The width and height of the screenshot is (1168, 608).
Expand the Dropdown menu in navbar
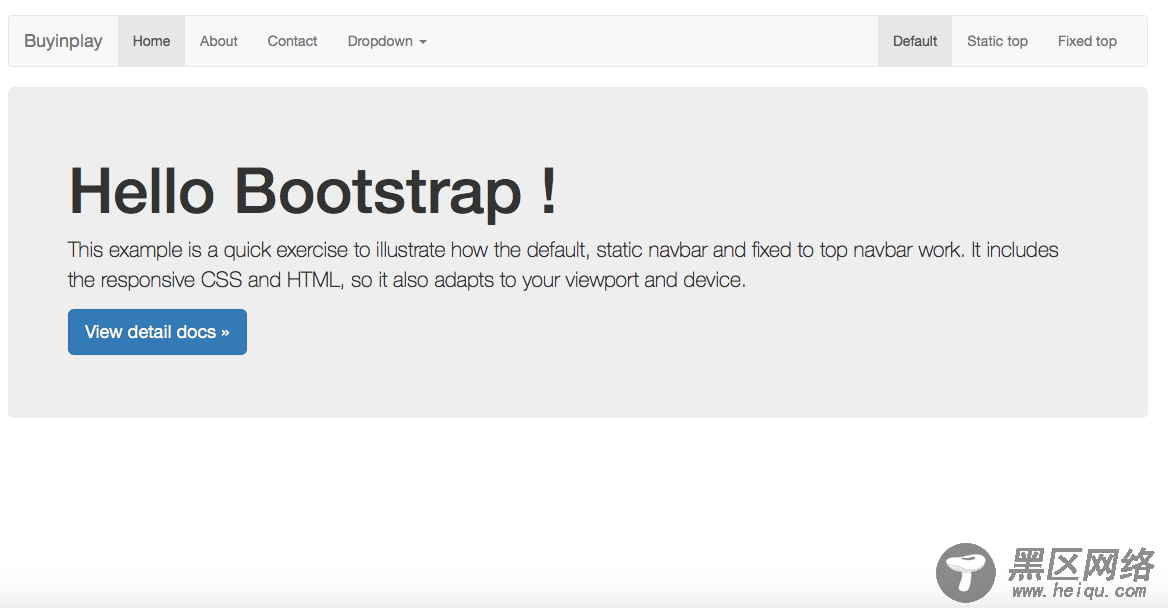point(387,41)
